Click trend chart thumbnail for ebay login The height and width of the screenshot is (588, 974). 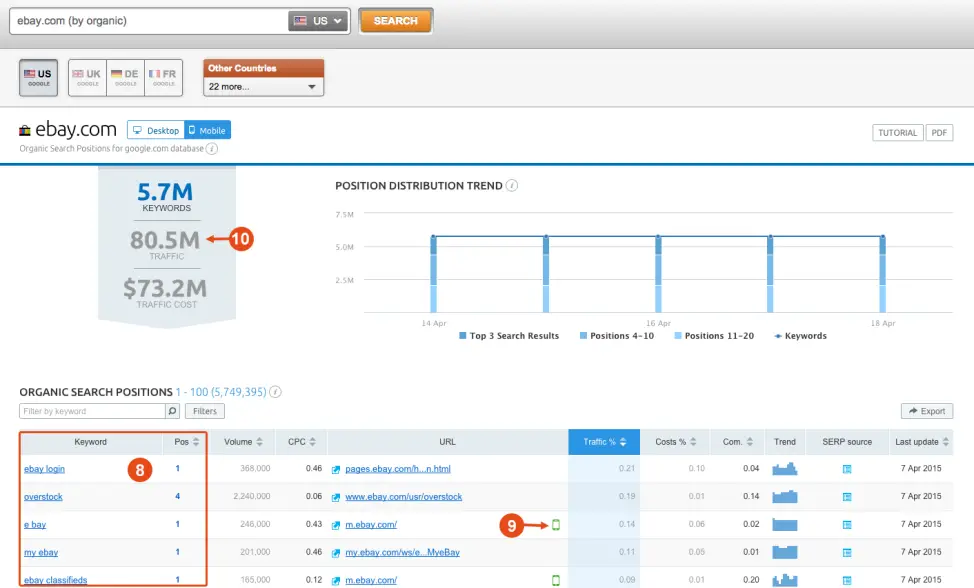(x=785, y=469)
